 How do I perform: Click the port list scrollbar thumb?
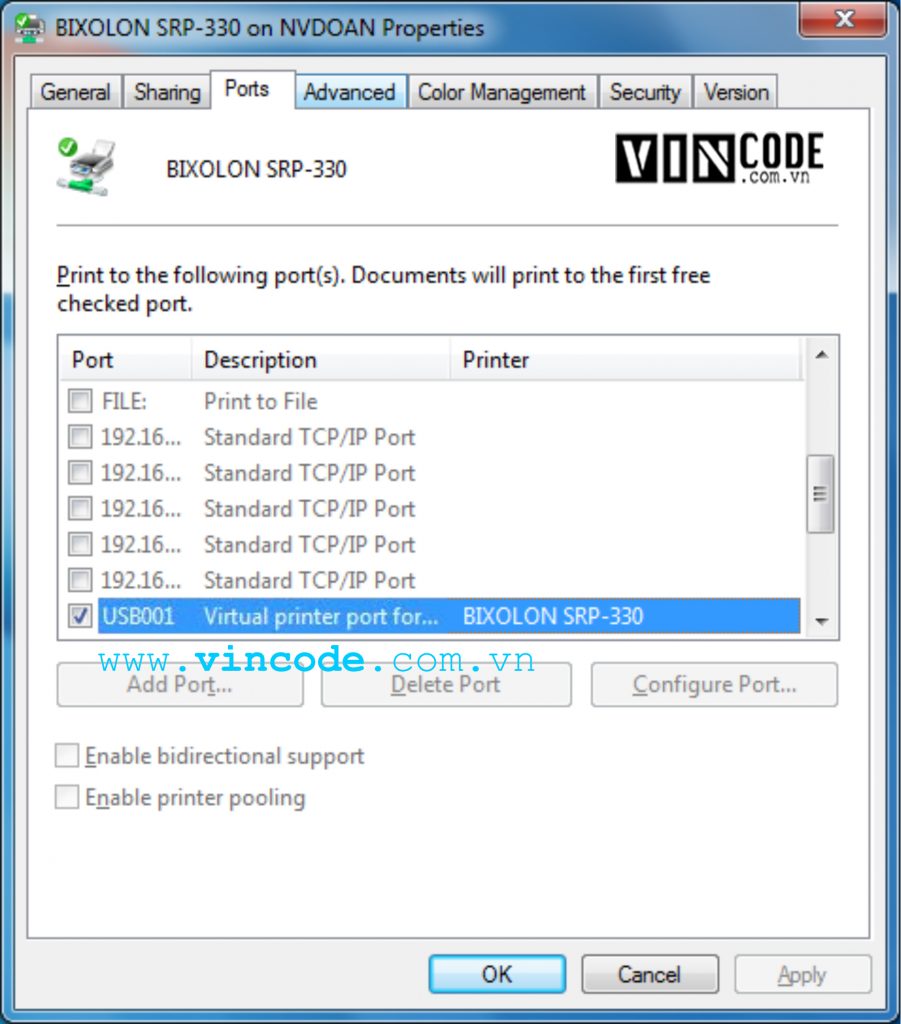821,494
